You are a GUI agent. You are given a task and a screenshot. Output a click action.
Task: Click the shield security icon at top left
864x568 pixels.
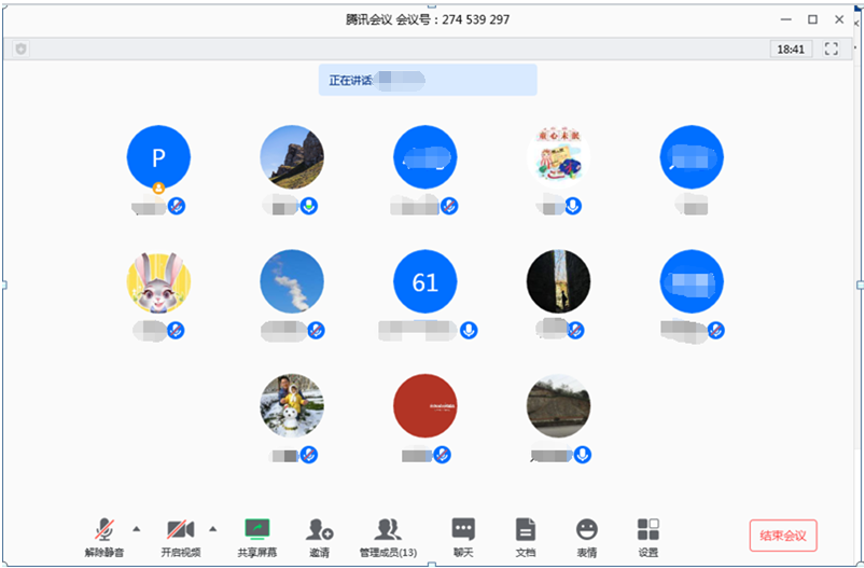coord(21,49)
